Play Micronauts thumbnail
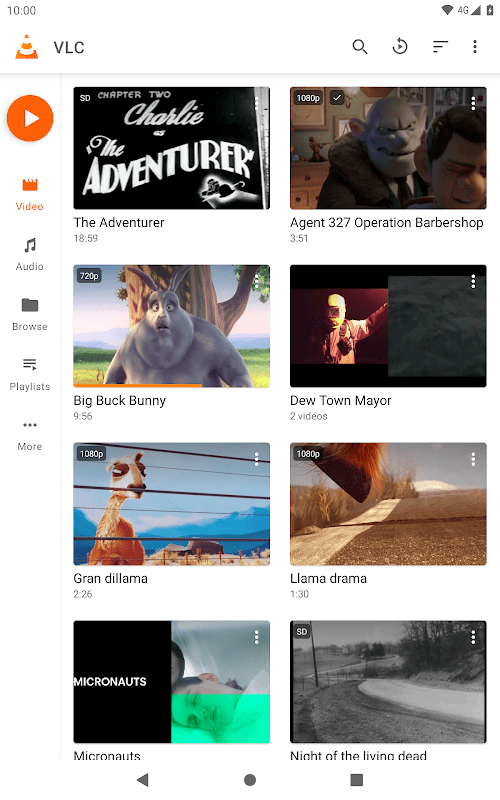 (171, 682)
